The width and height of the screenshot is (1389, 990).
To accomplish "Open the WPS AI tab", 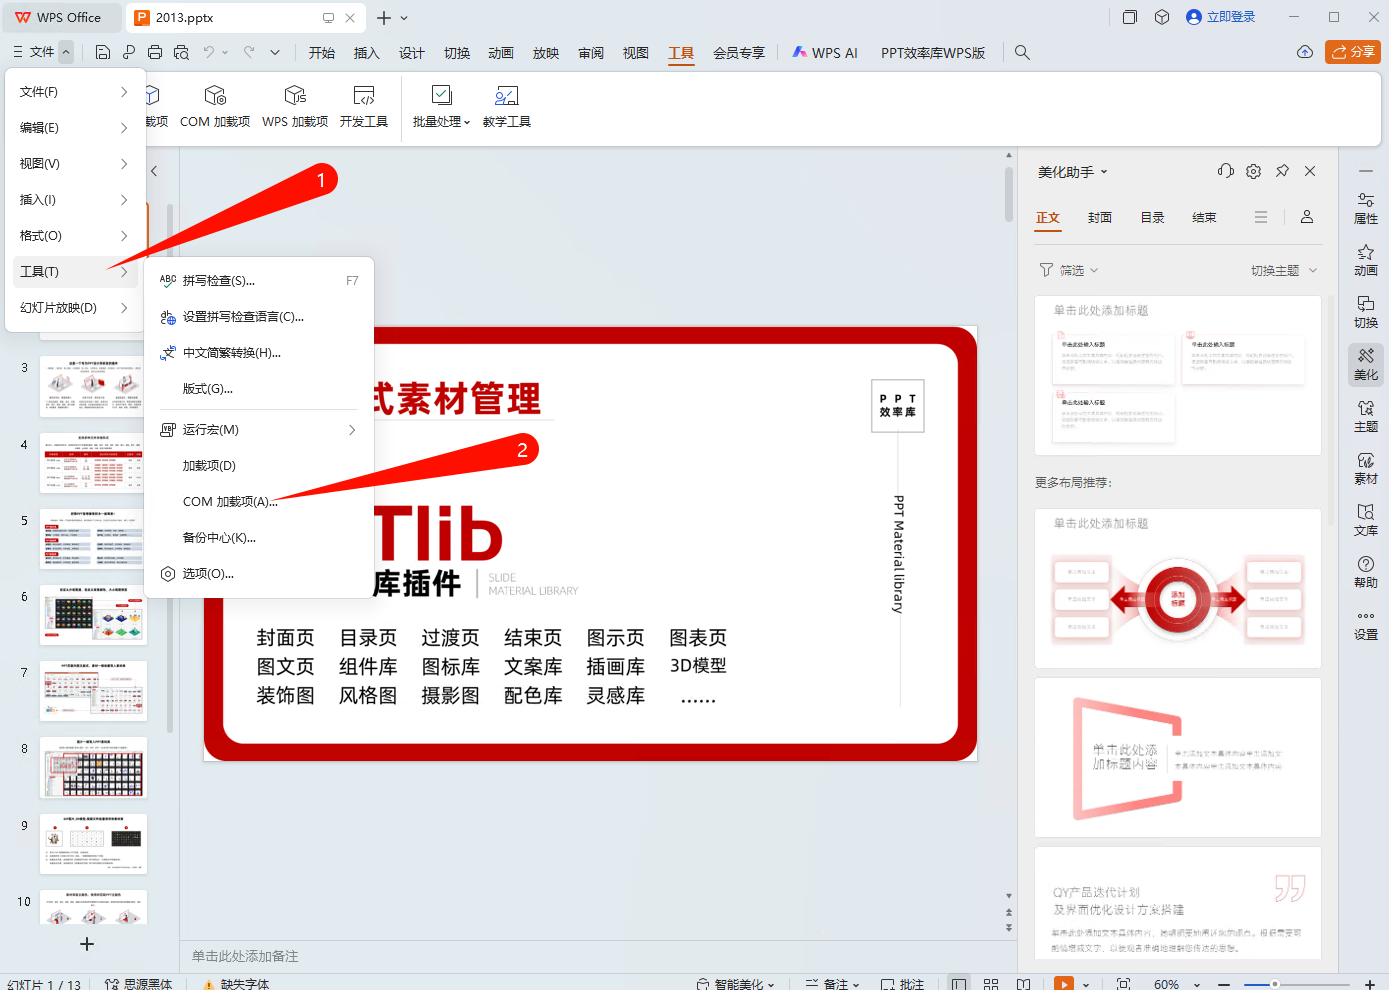I will [x=825, y=53].
